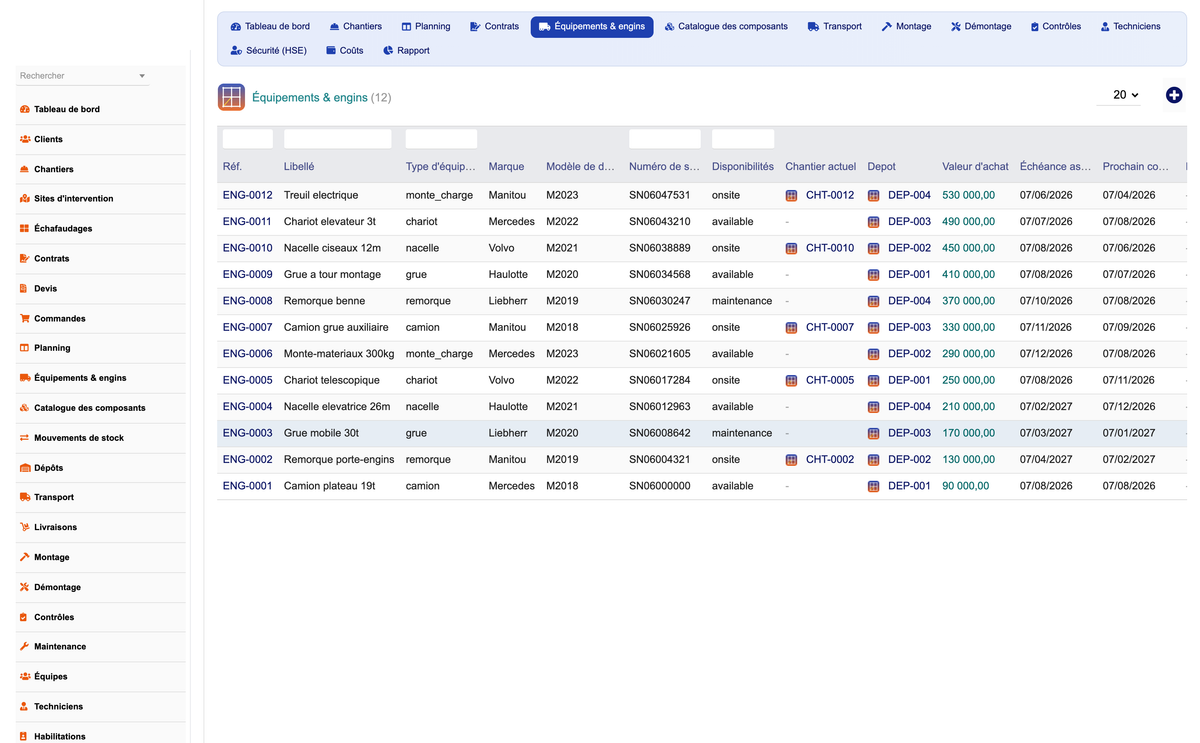The height and width of the screenshot is (743, 1200).
Task: Click the Équipements & engins grid header icon
Action: pyautogui.click(x=231, y=97)
